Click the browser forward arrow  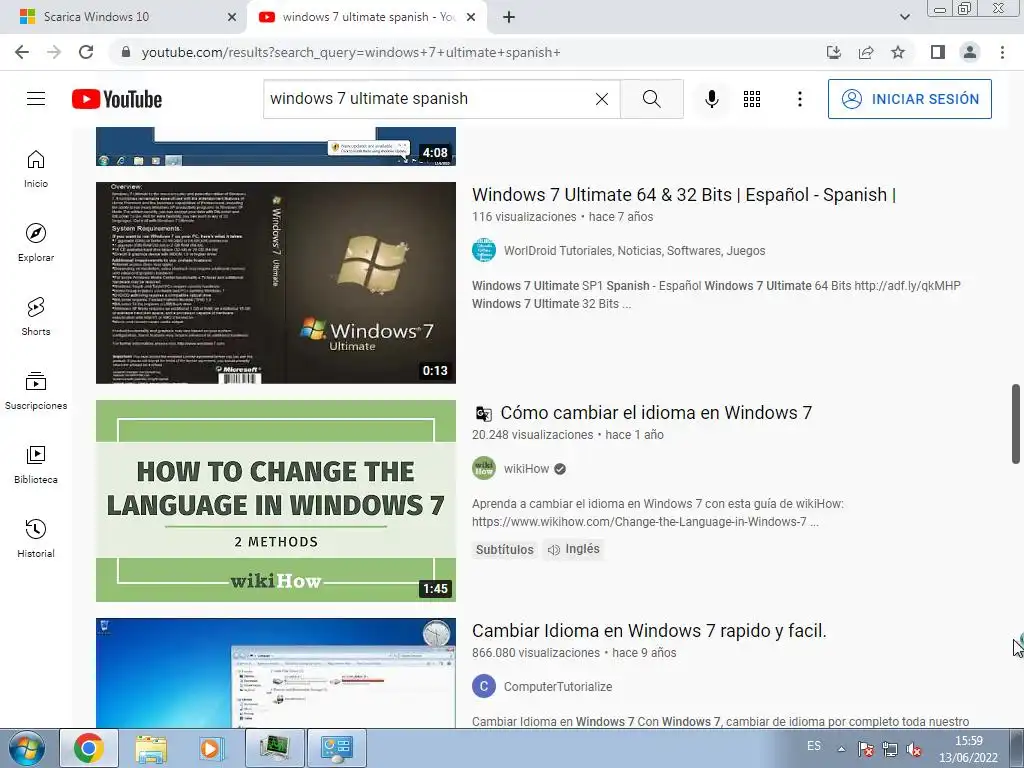[54, 52]
